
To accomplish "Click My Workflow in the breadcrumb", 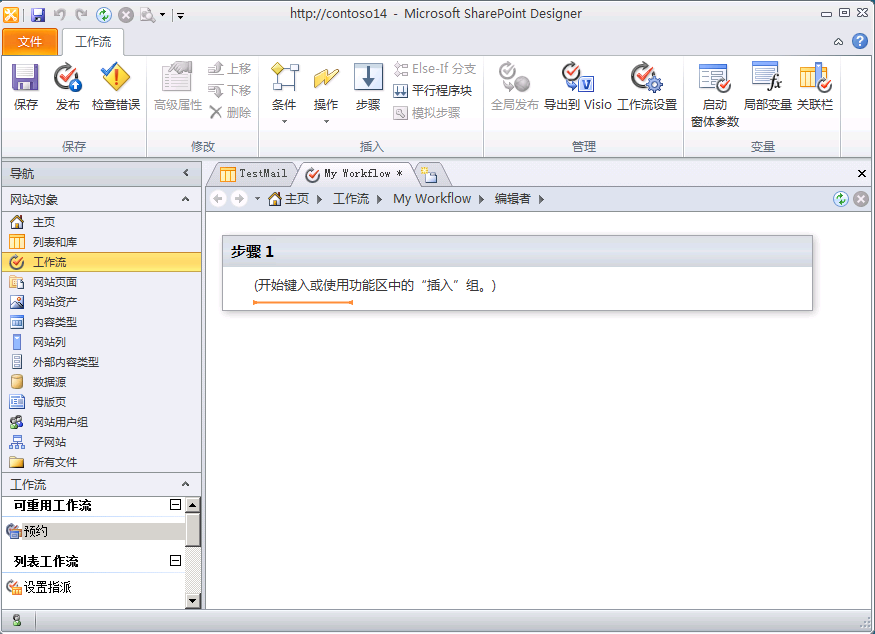I will [x=432, y=199].
